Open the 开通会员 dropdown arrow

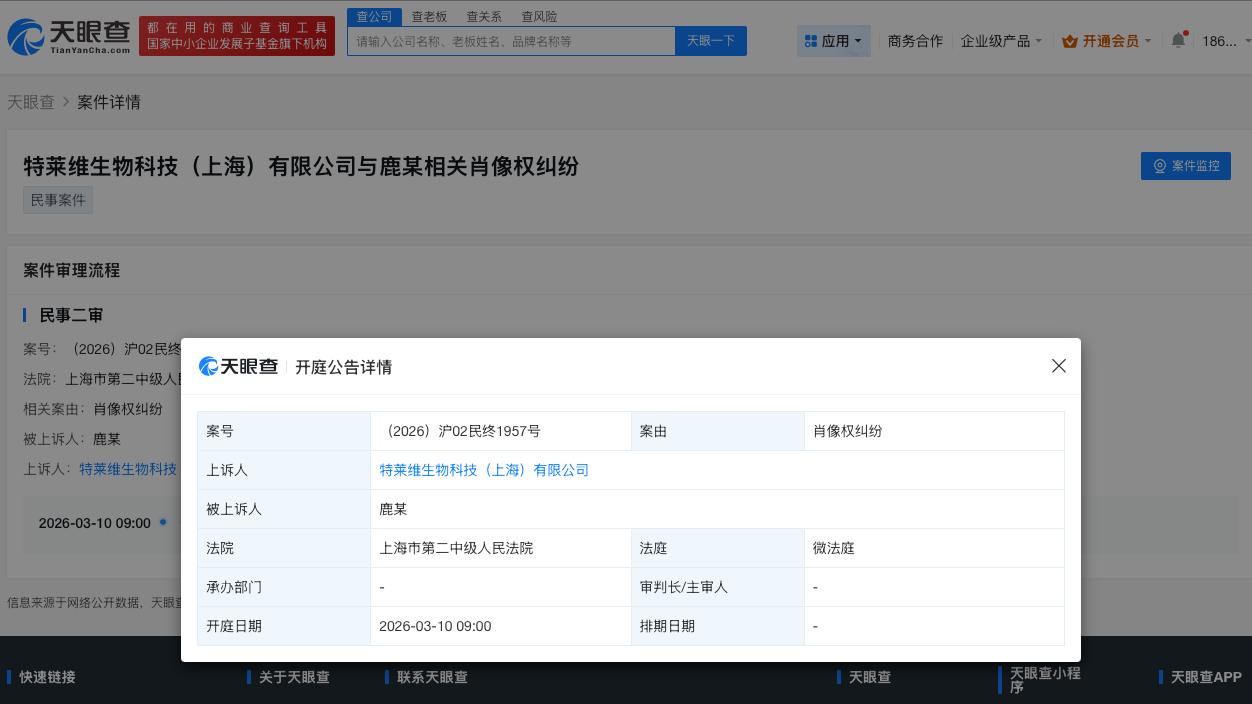(x=1147, y=41)
